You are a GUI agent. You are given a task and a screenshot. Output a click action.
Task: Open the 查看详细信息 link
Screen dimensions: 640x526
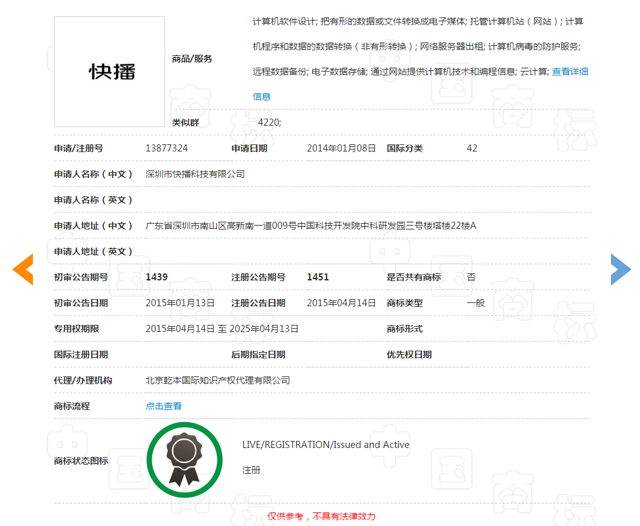pos(570,72)
